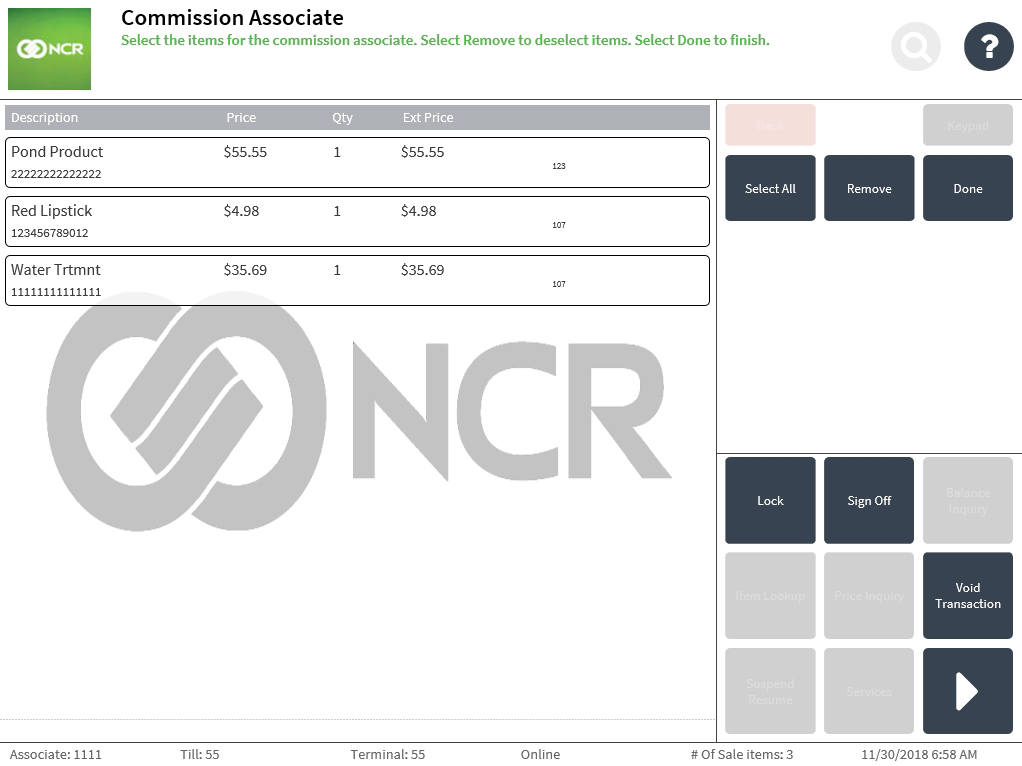Click Void Transaction
The width and height of the screenshot is (1022, 766).
tap(967, 595)
